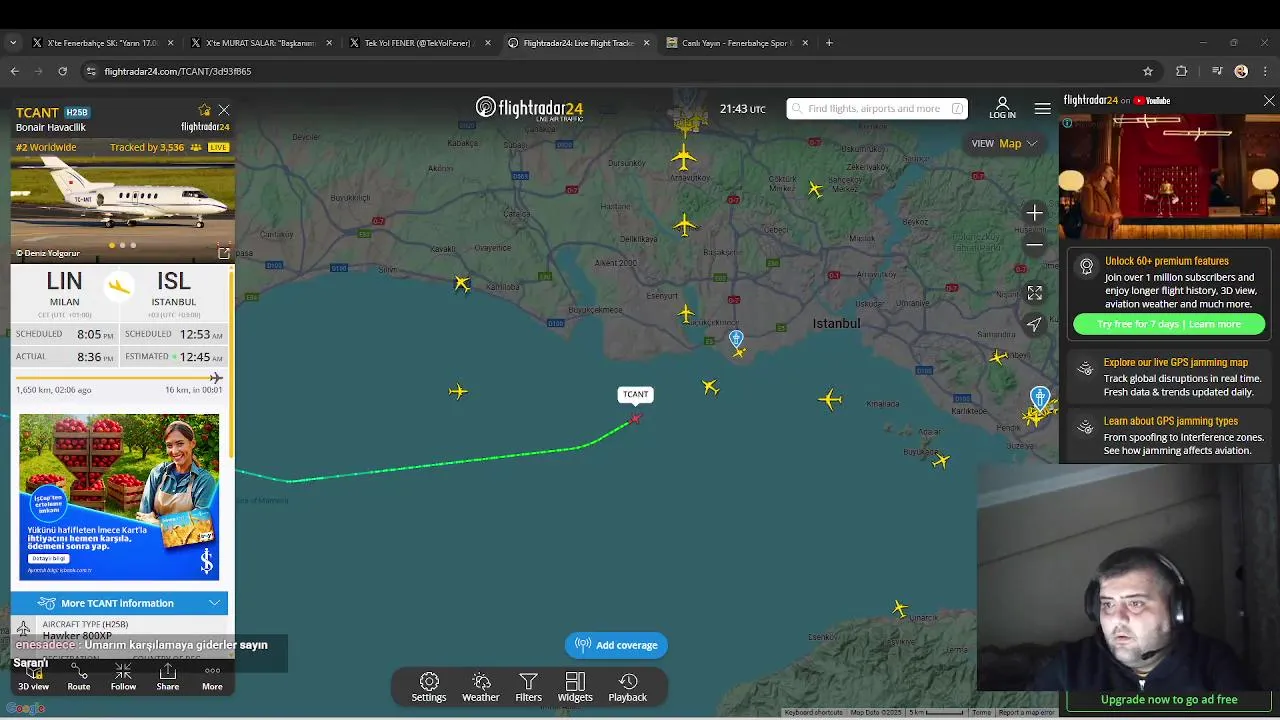
Task: Click Try free for 7 days button
Action: (1169, 324)
